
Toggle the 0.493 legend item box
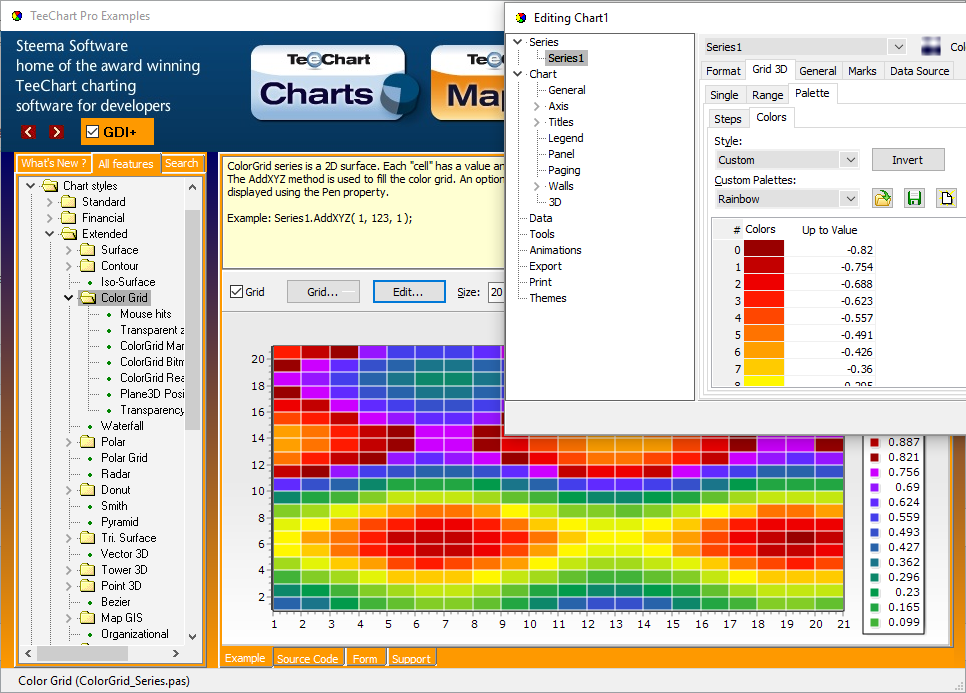point(874,532)
